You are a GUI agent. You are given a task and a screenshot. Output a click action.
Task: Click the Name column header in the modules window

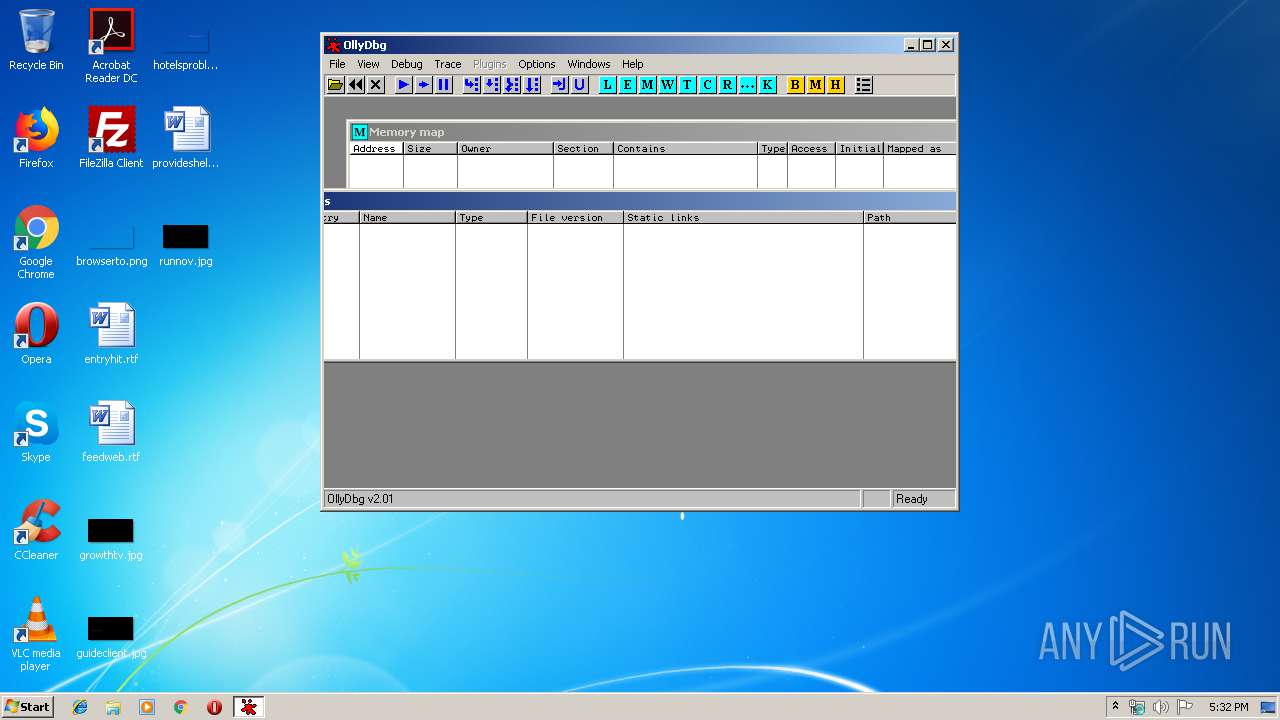(407, 217)
